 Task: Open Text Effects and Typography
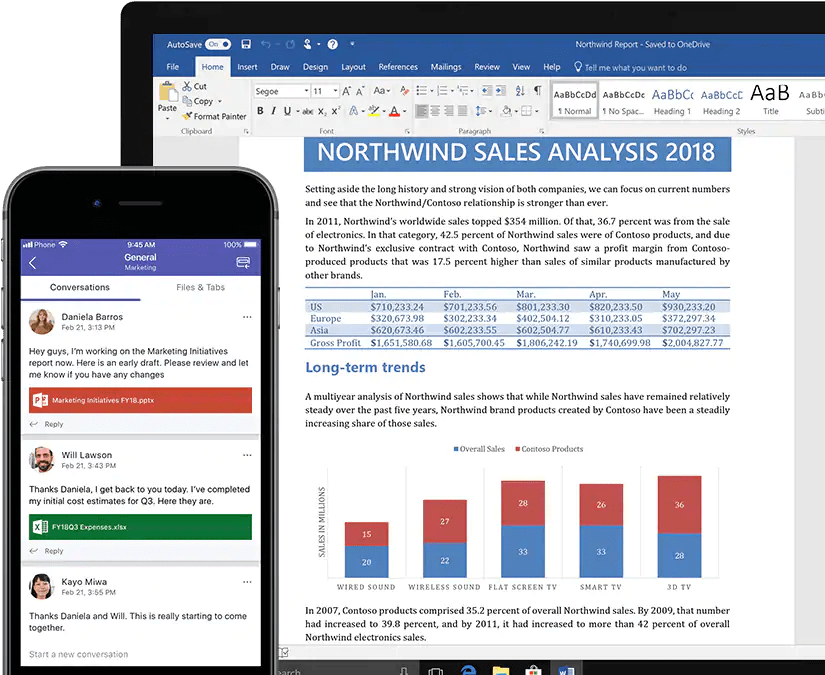click(354, 111)
